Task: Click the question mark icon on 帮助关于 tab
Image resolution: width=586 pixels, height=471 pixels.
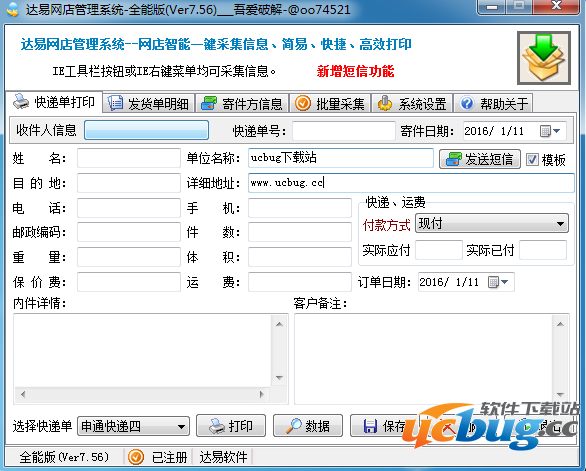Action: [x=467, y=103]
